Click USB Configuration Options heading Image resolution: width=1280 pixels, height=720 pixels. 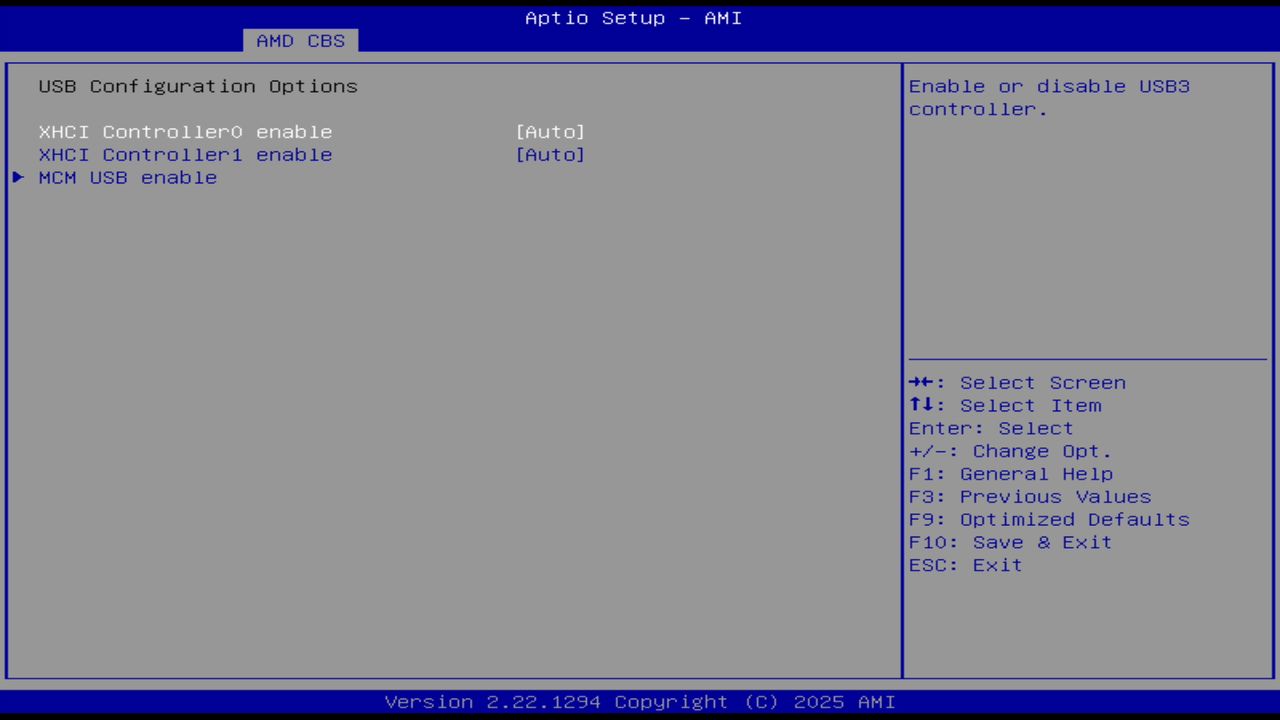(x=198, y=86)
